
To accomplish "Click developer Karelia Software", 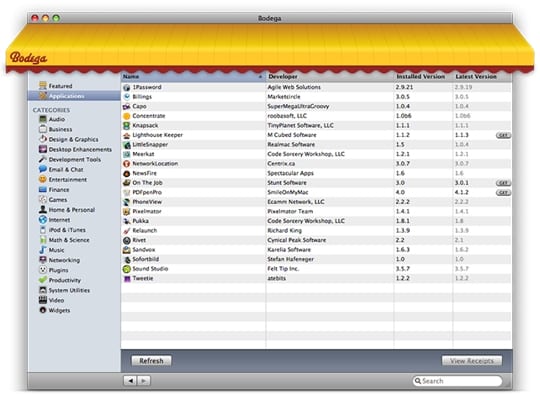I will coord(289,250).
